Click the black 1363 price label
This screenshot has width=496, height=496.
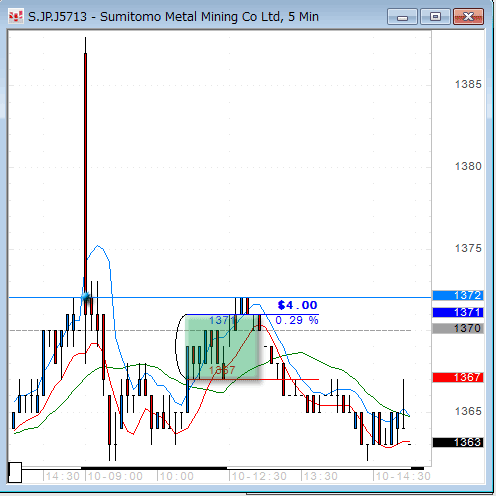tap(458, 442)
